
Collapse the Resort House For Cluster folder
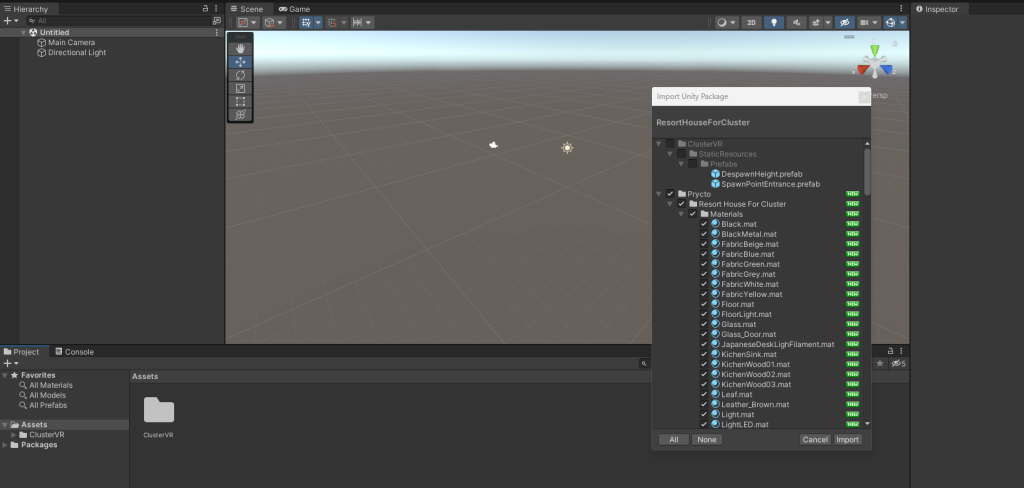point(670,204)
